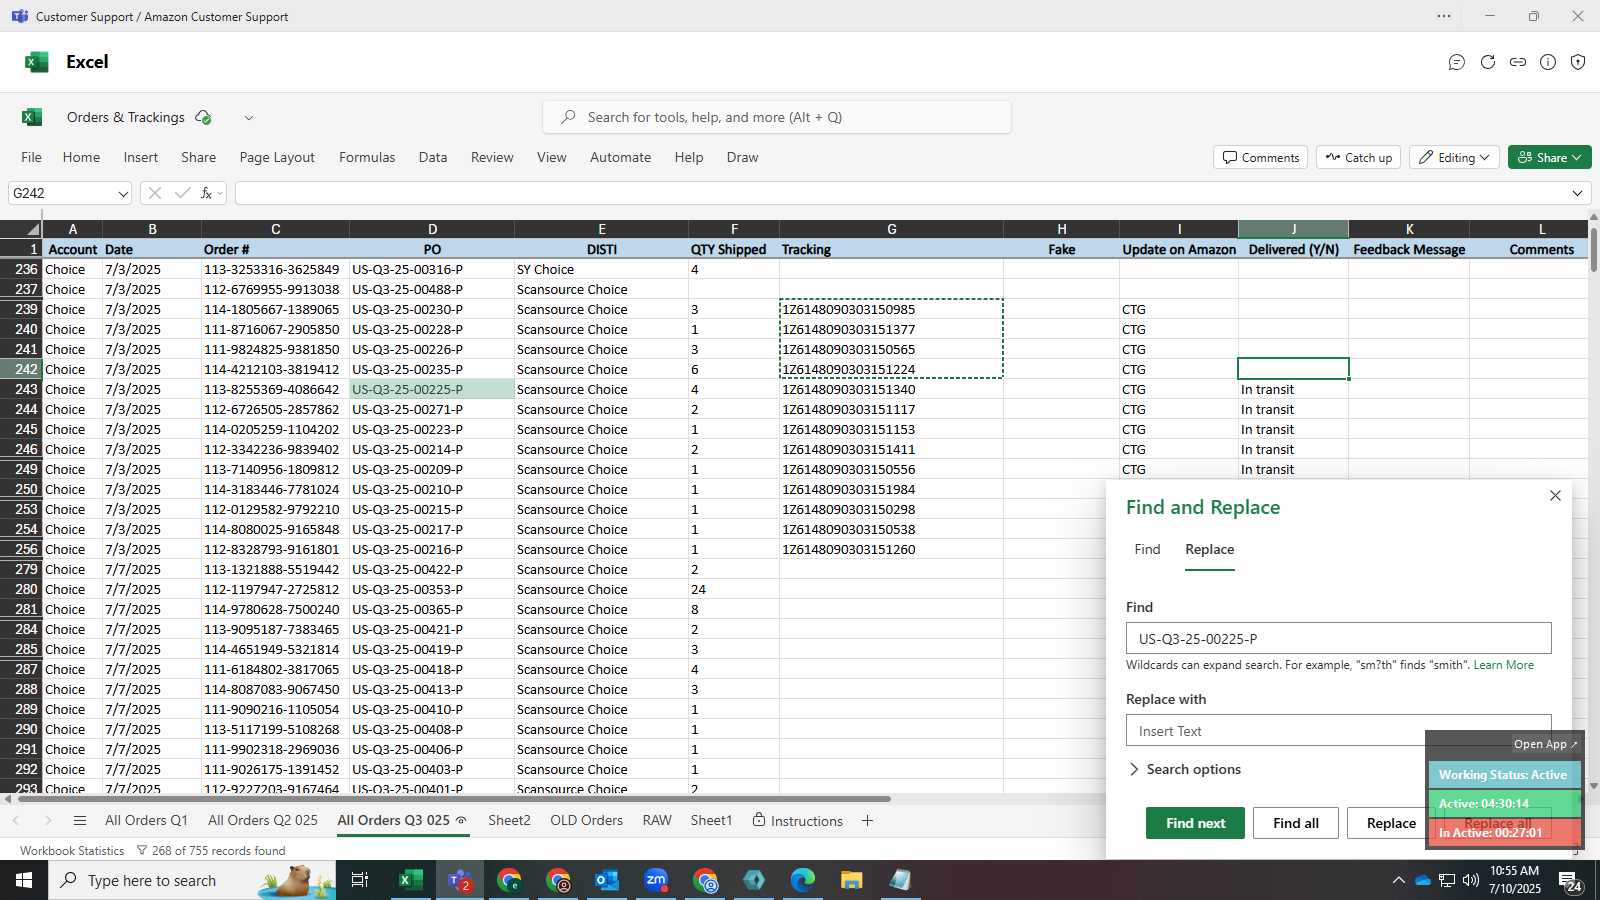Switch to All Orders Q2 025 sheet
Screen dimensions: 1600x900
[263, 821]
